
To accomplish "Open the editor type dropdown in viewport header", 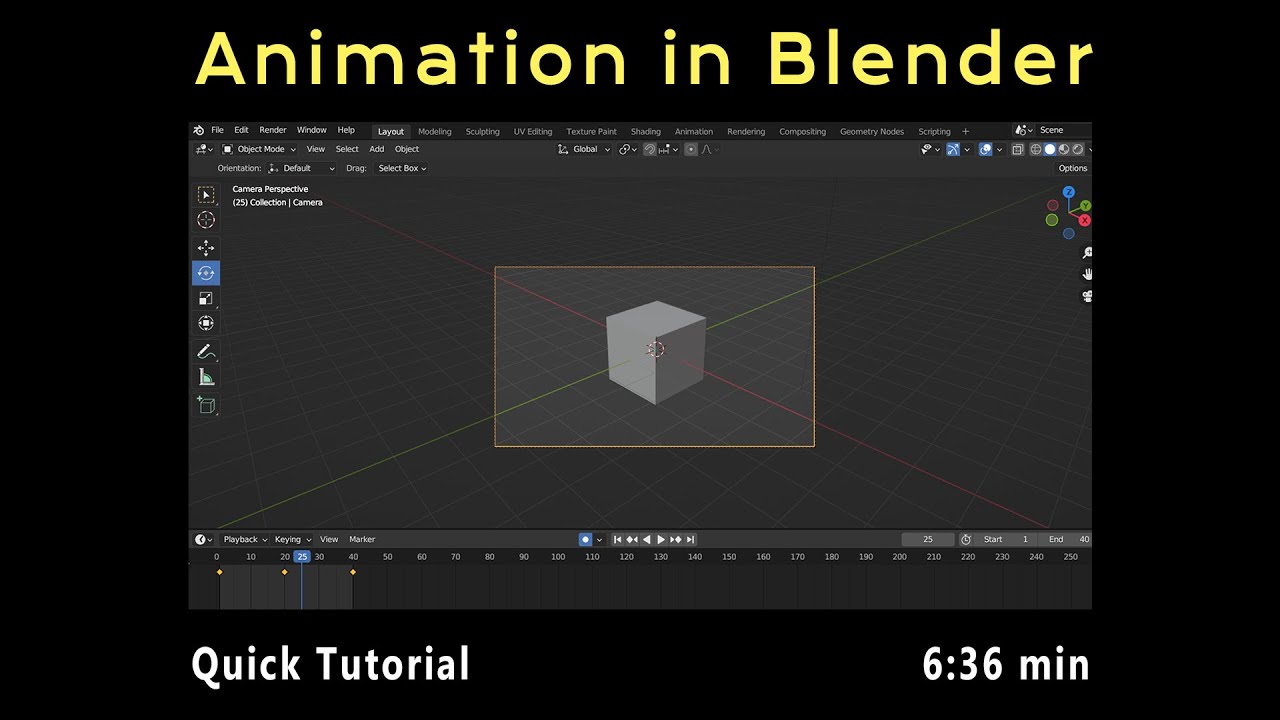I will 204,149.
